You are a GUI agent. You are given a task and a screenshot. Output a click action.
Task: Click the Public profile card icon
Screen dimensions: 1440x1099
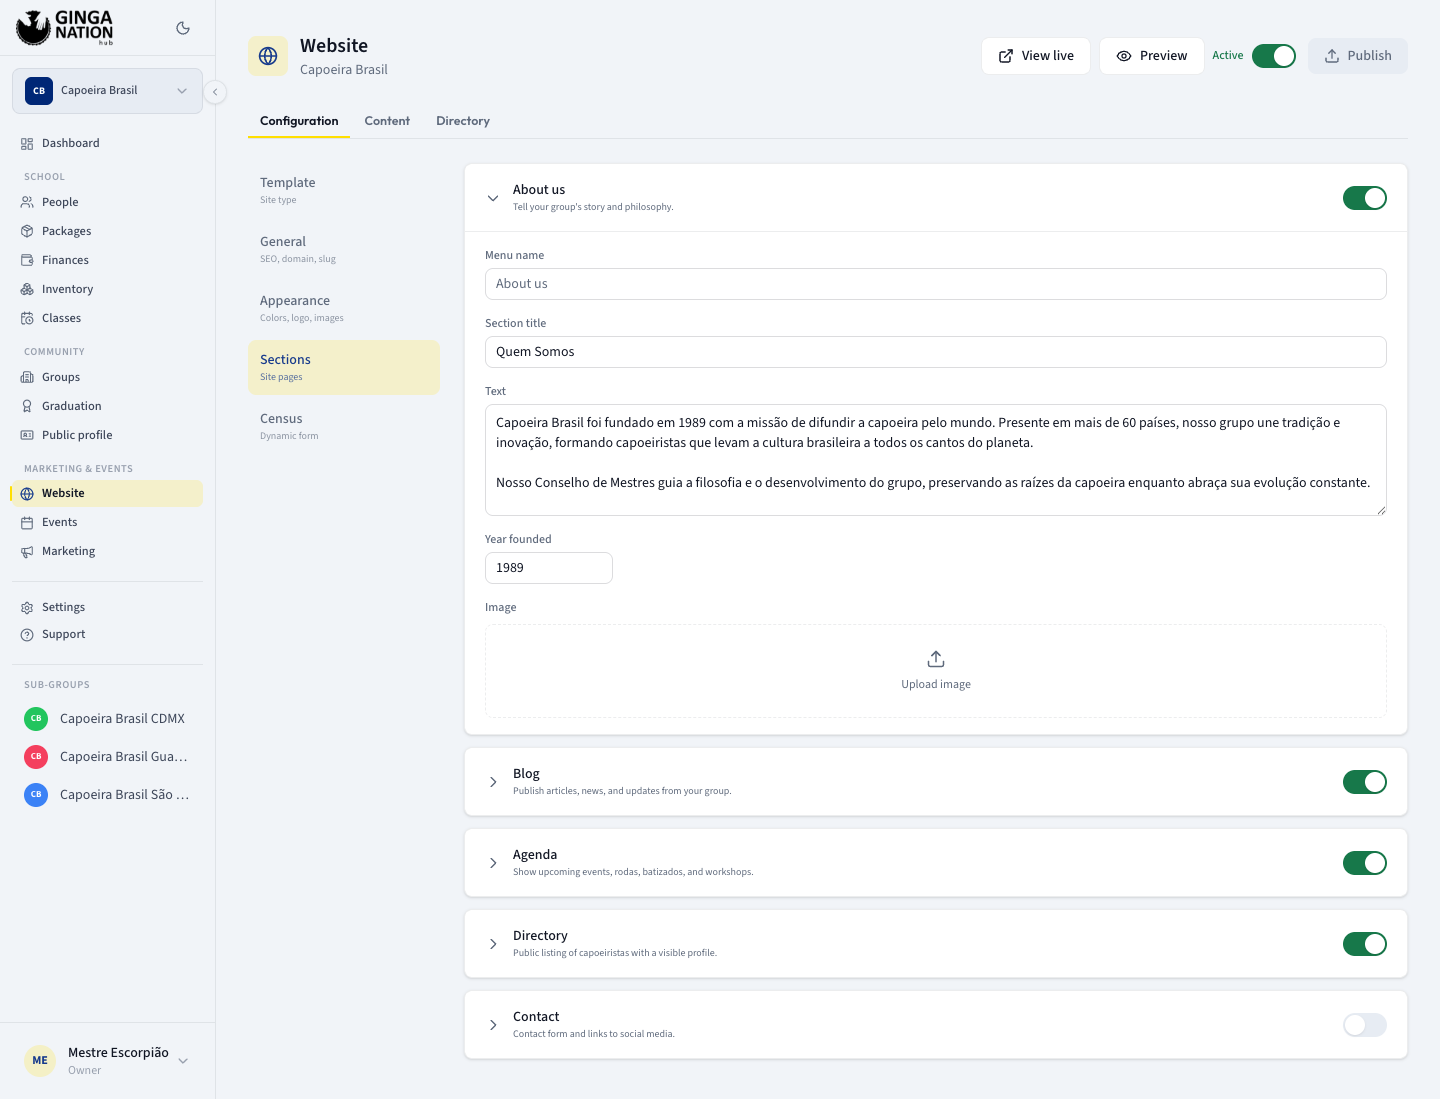click(27, 436)
